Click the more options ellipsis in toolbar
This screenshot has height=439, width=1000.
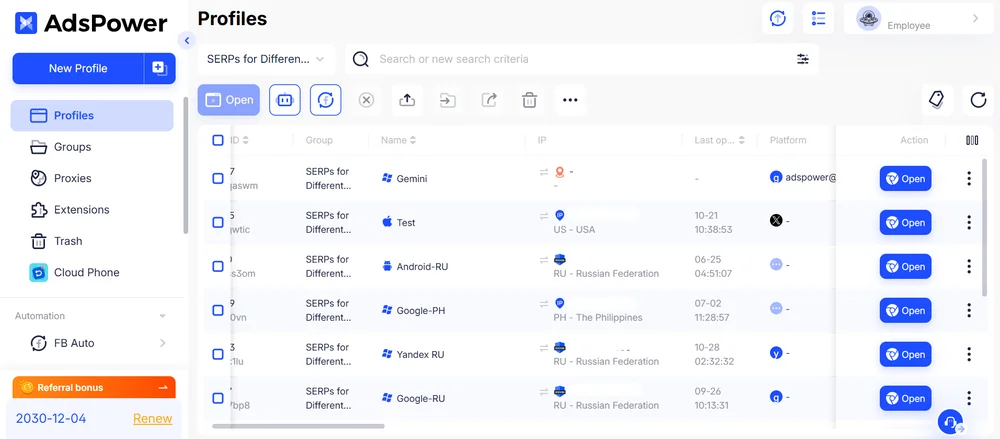pyautogui.click(x=570, y=100)
